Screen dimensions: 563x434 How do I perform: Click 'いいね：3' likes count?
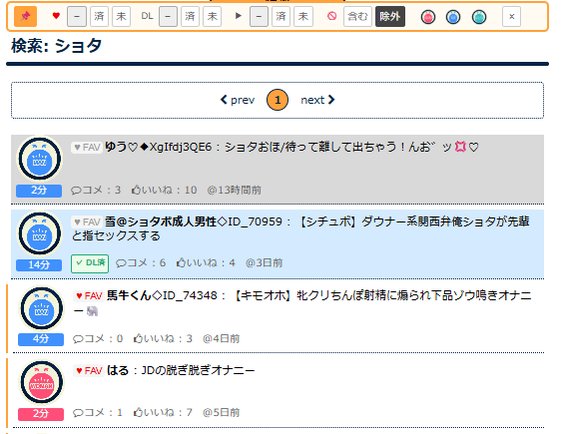tap(163, 339)
